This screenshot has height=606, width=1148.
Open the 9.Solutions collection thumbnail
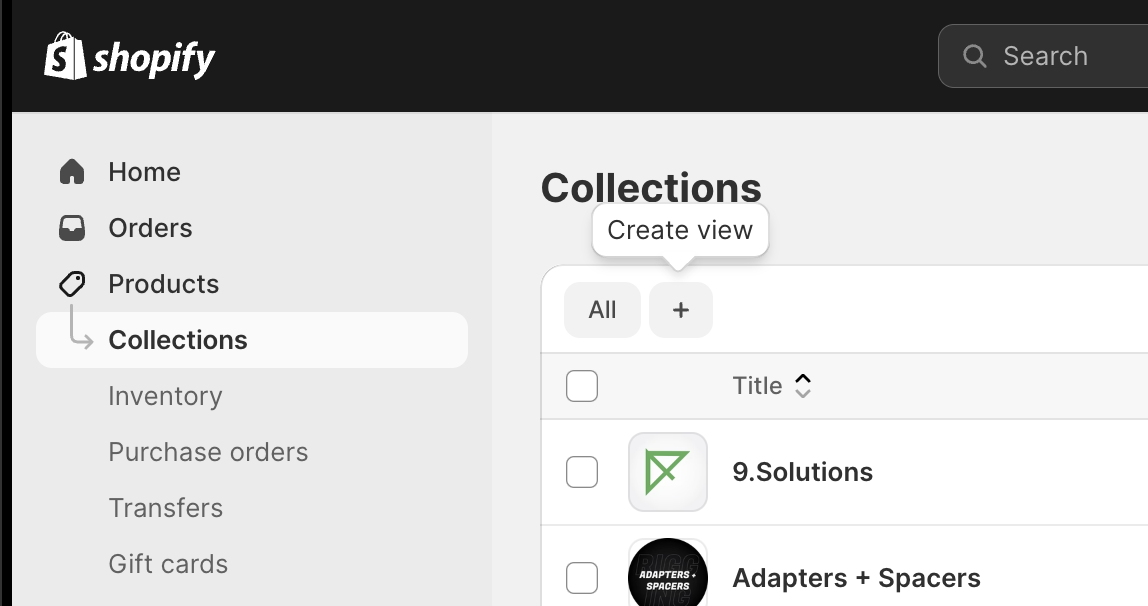coord(667,472)
